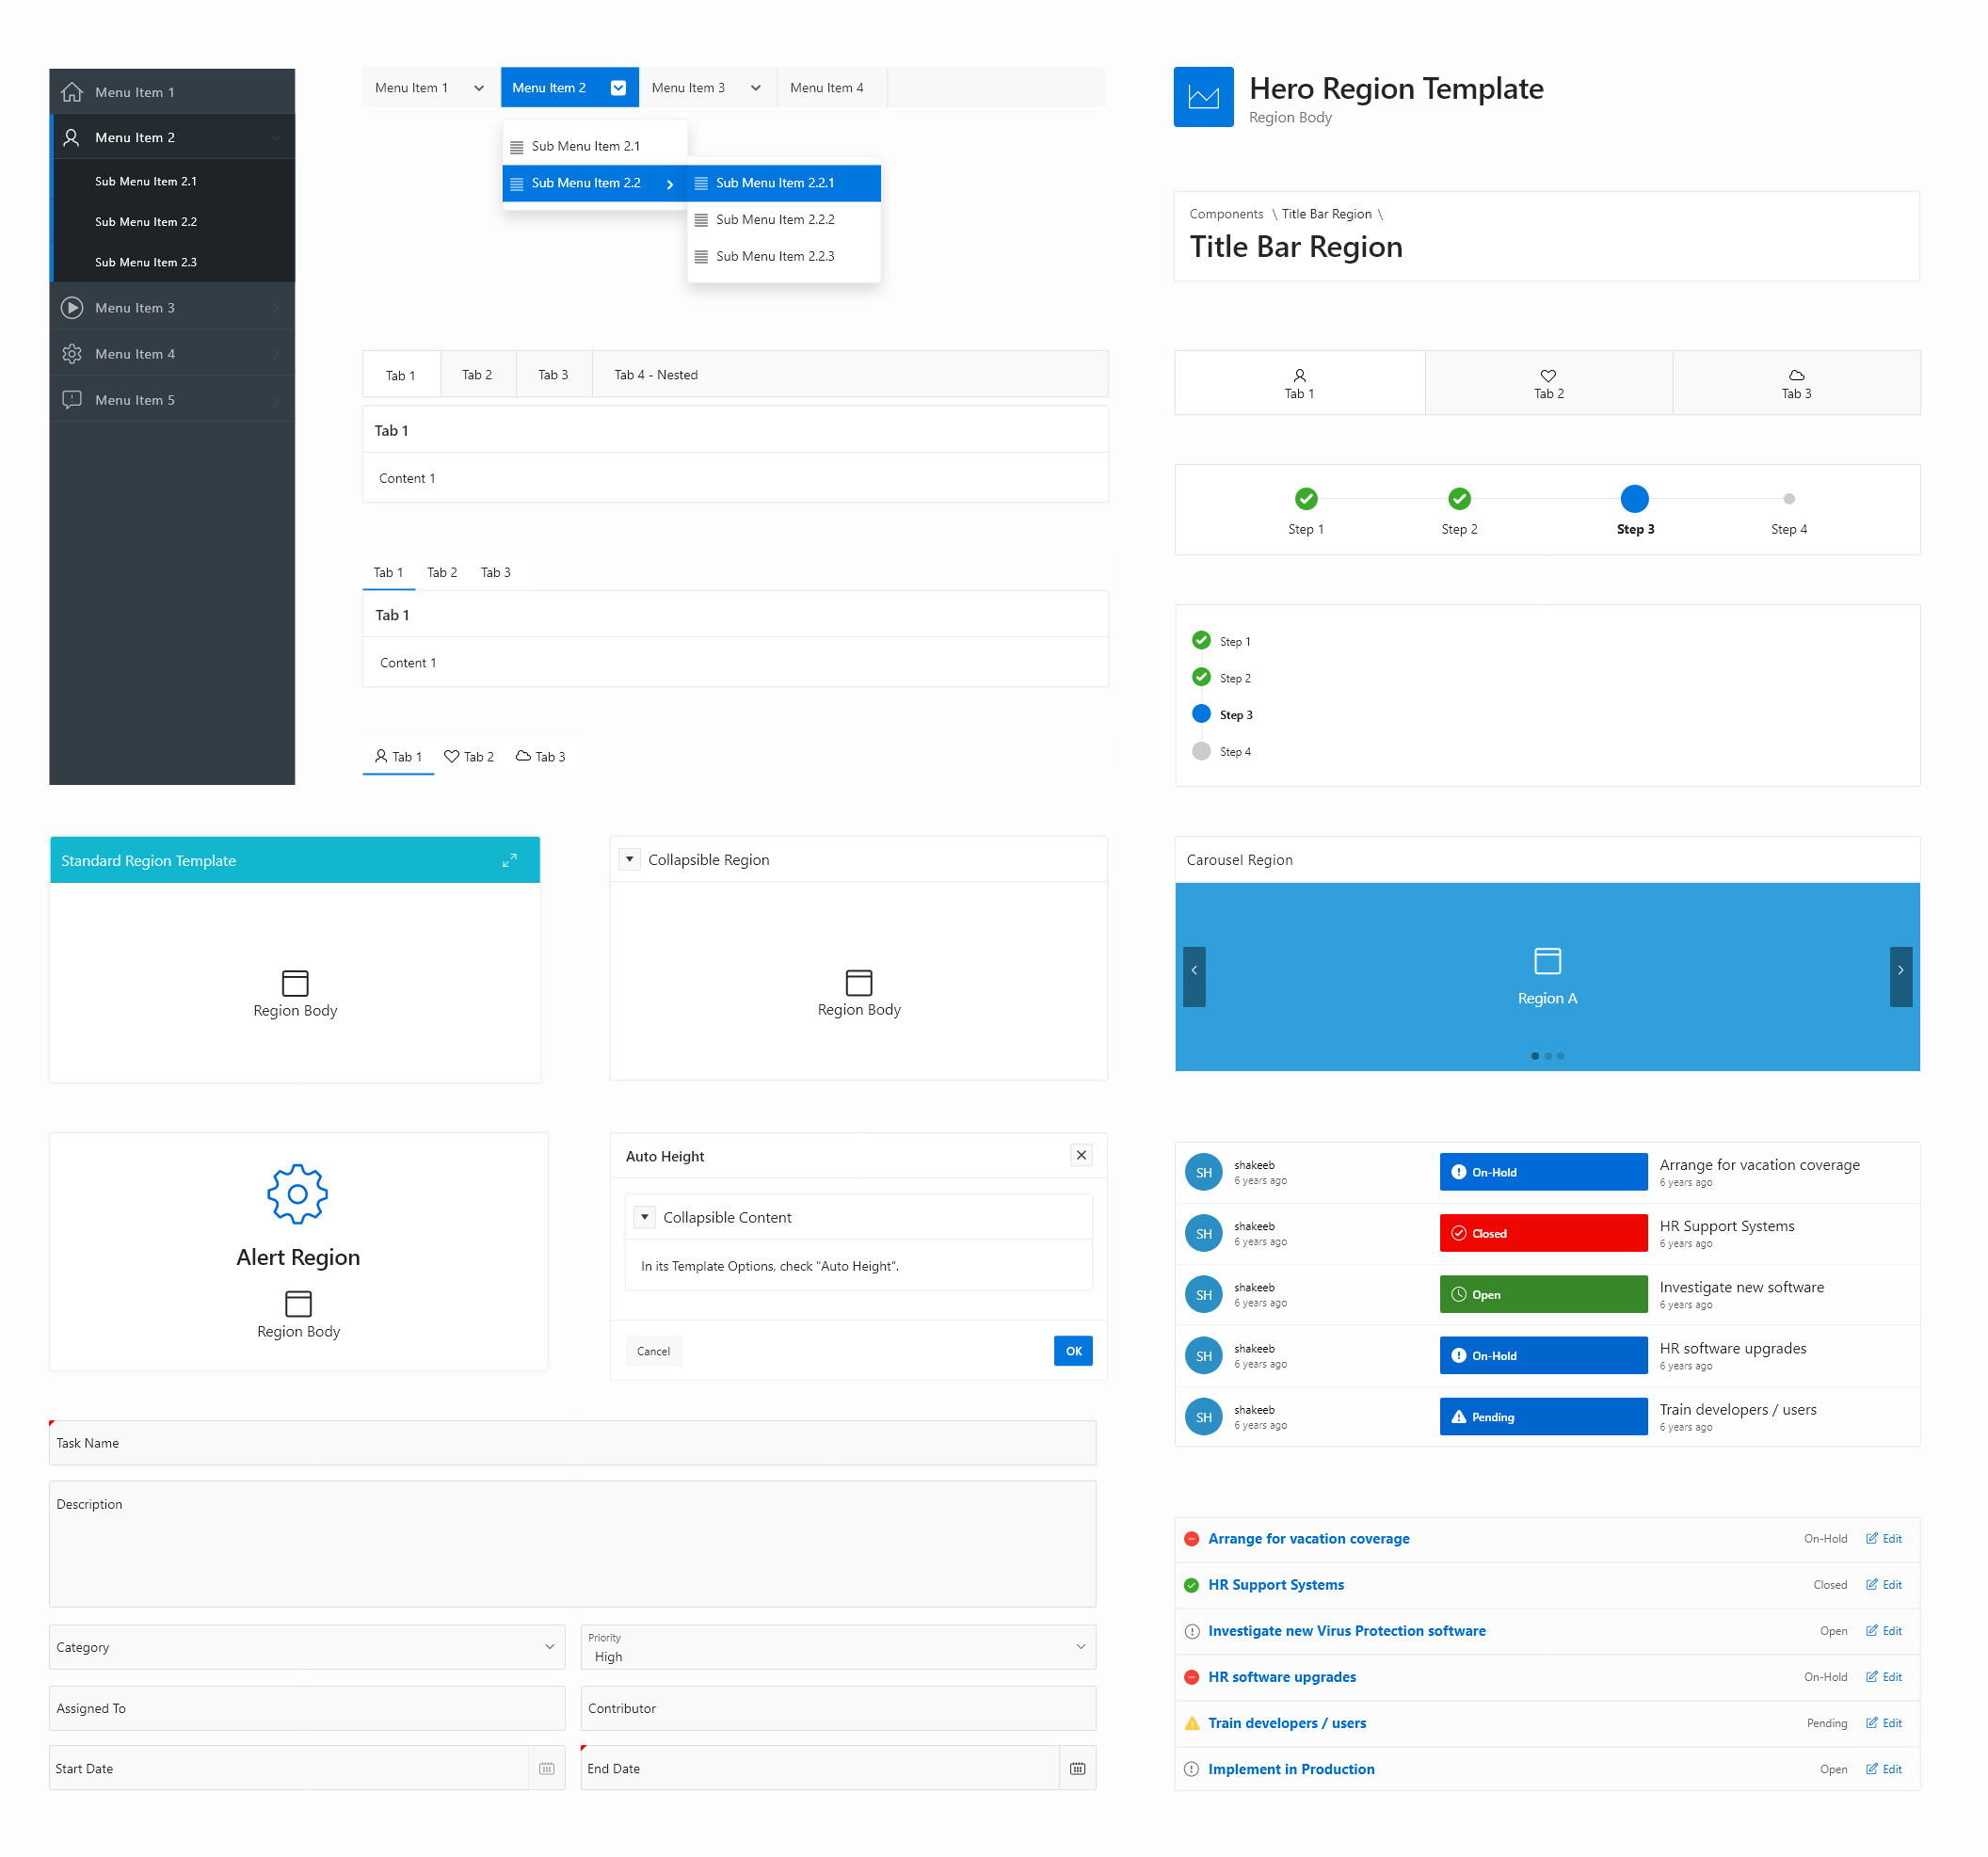Open the HR Support Systems link
This screenshot has width=1988, height=1857.
(1275, 1585)
